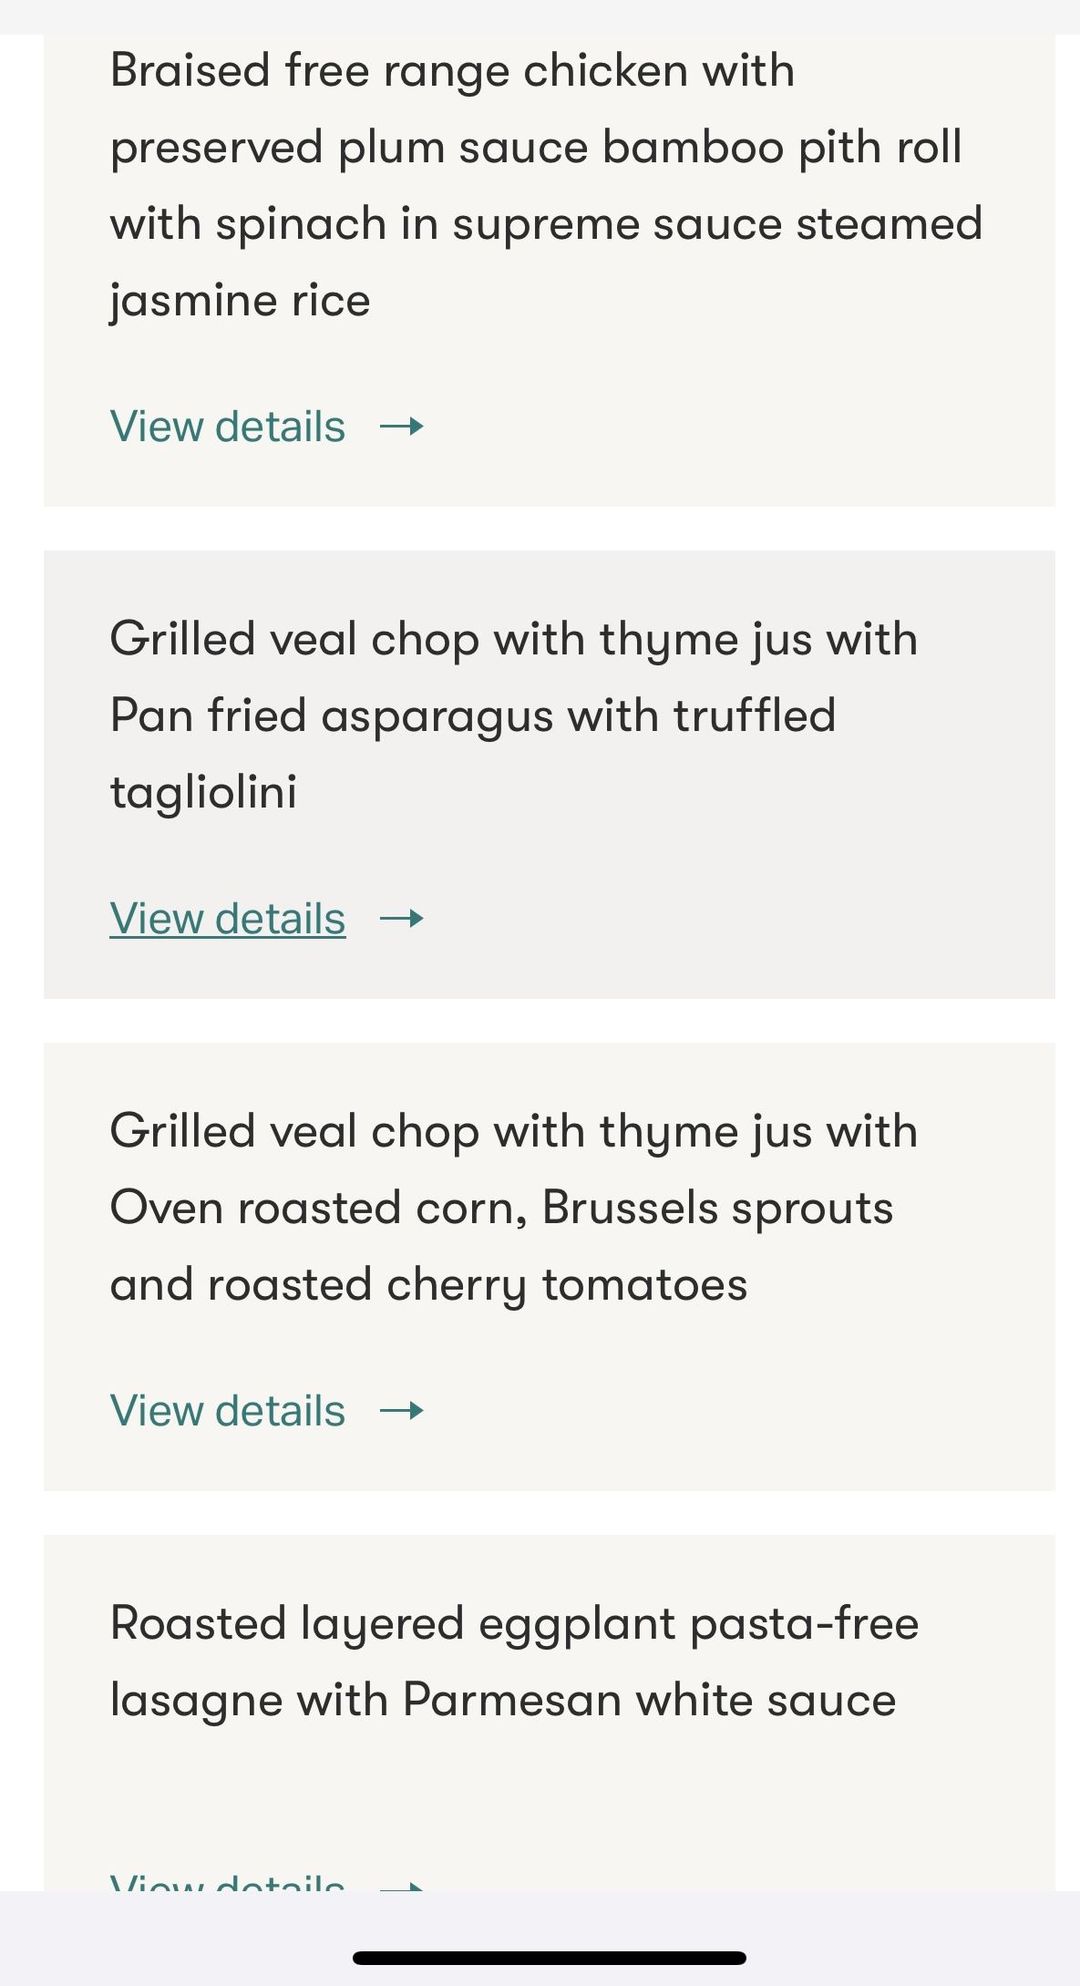Tap arrow icon on veal chop tagliolini card
The image size is (1080, 1986).
click(x=402, y=919)
